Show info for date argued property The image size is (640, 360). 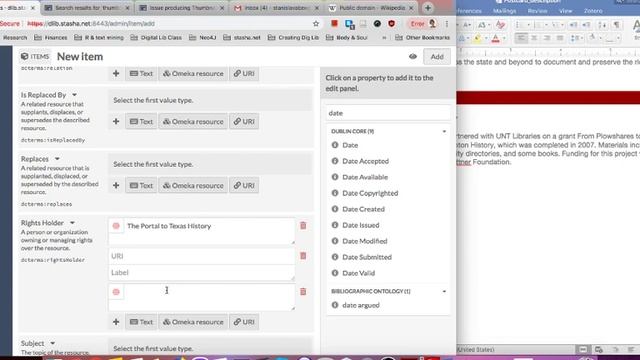335,305
